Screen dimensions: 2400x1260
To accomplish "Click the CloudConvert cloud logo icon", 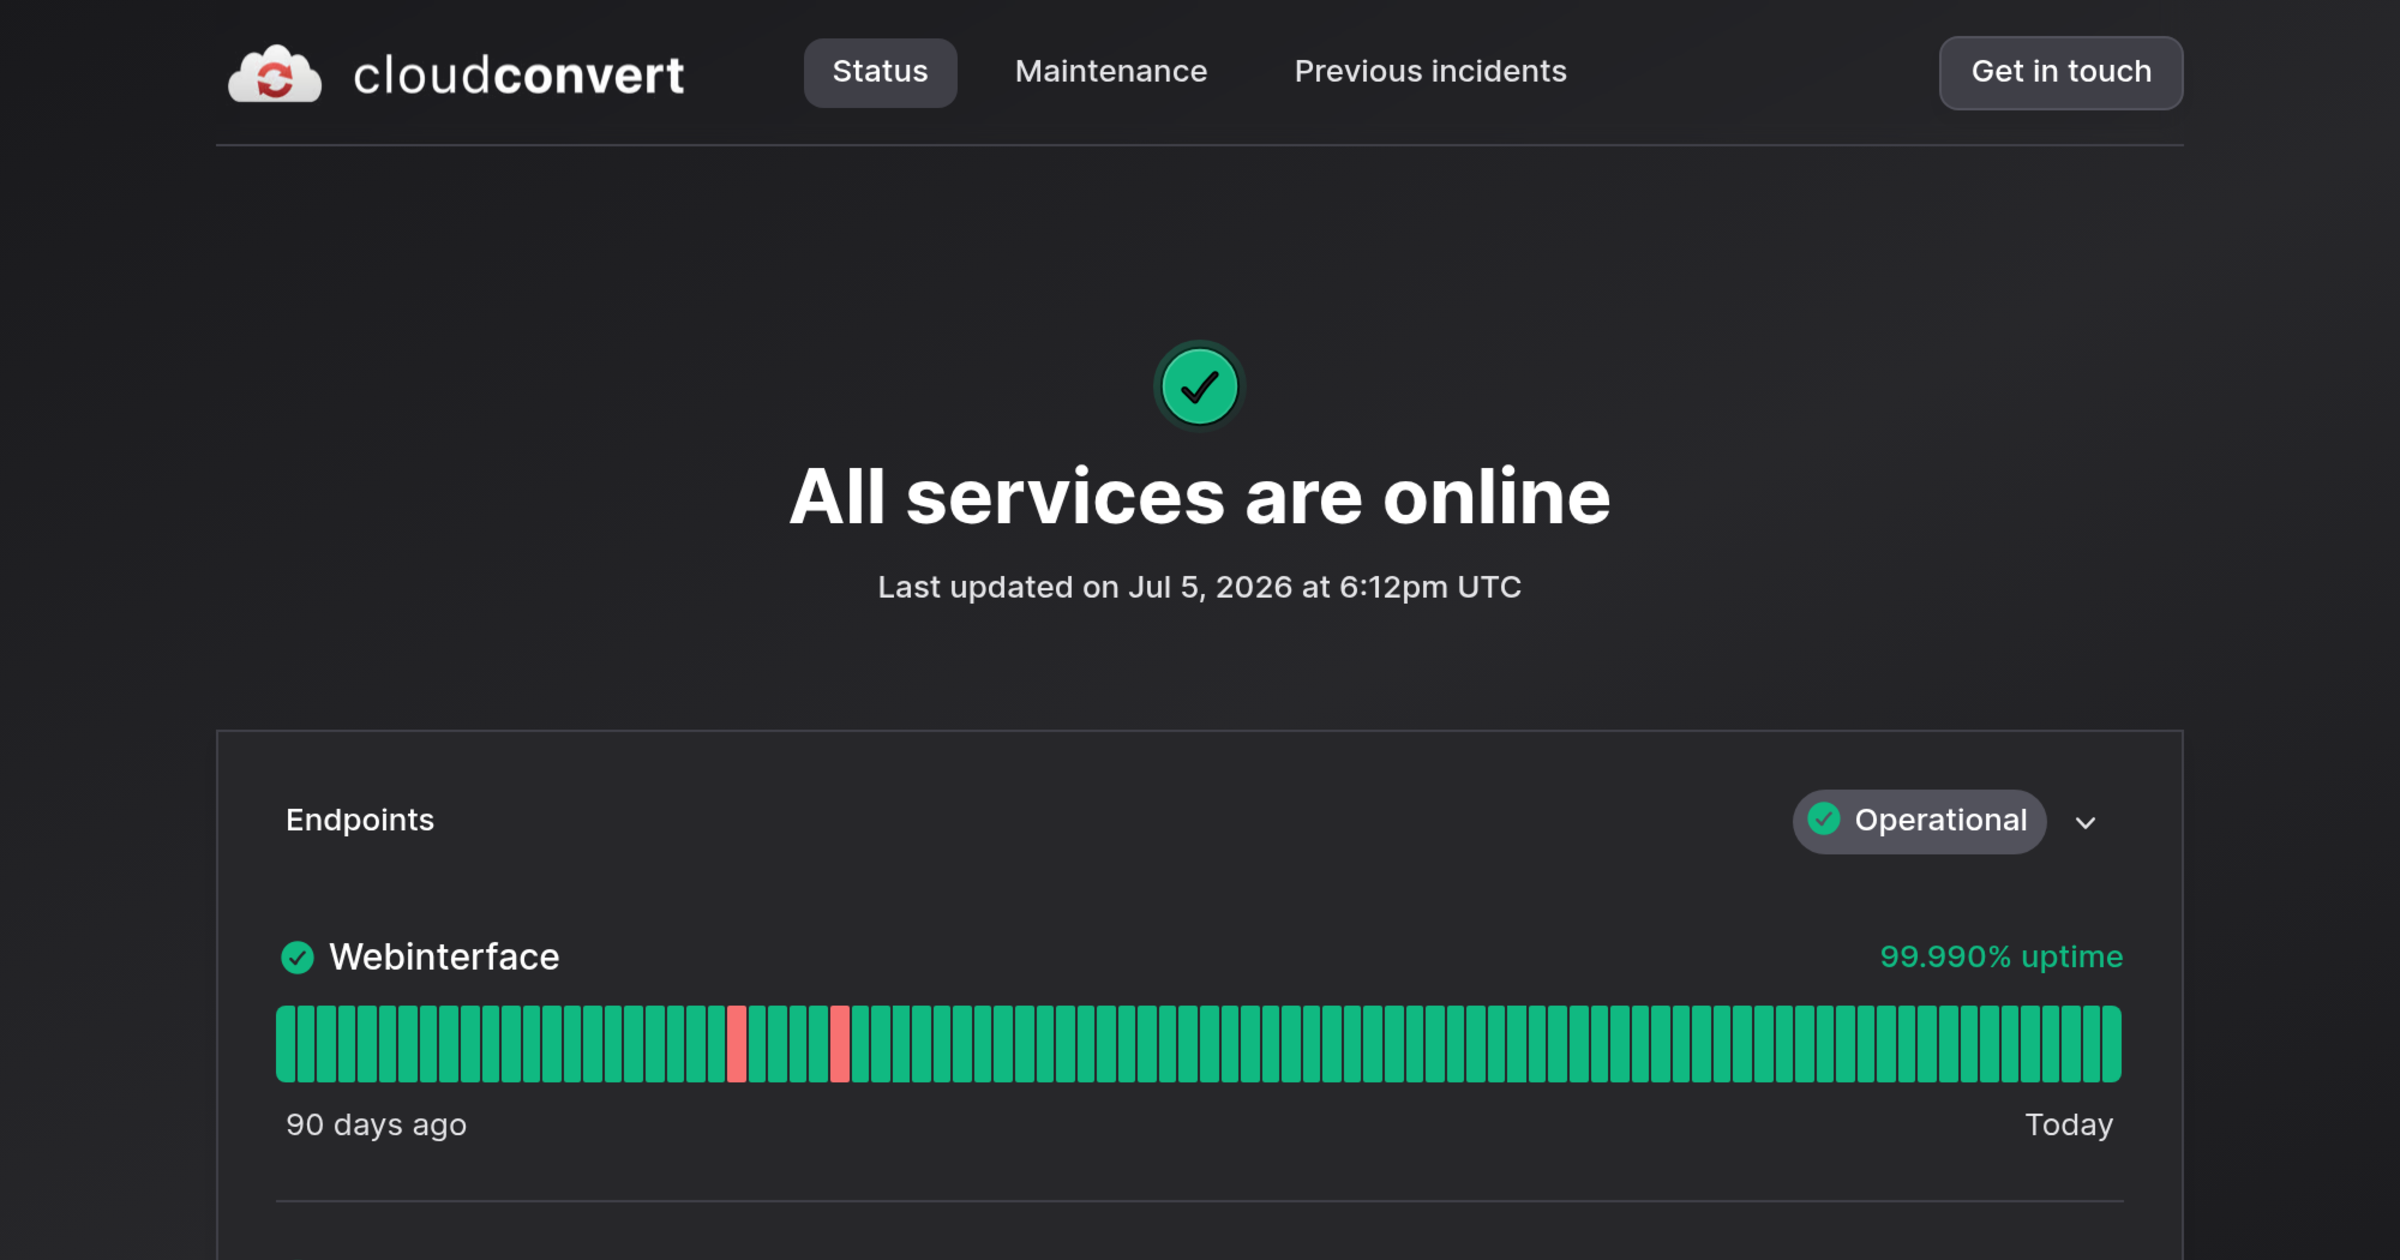I will click(275, 74).
